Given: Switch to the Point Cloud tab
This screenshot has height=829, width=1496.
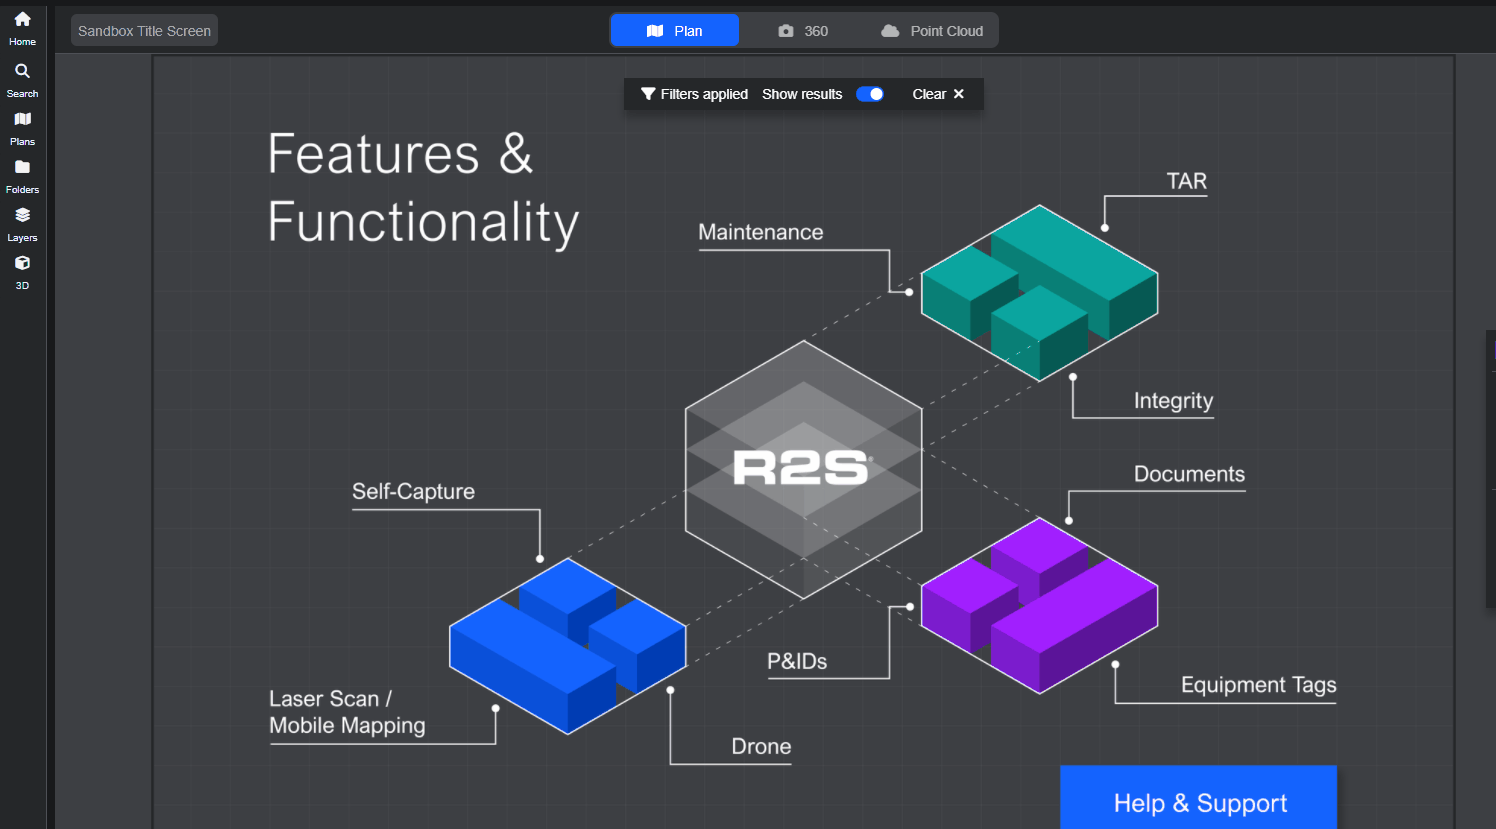Looking at the screenshot, I should (932, 31).
